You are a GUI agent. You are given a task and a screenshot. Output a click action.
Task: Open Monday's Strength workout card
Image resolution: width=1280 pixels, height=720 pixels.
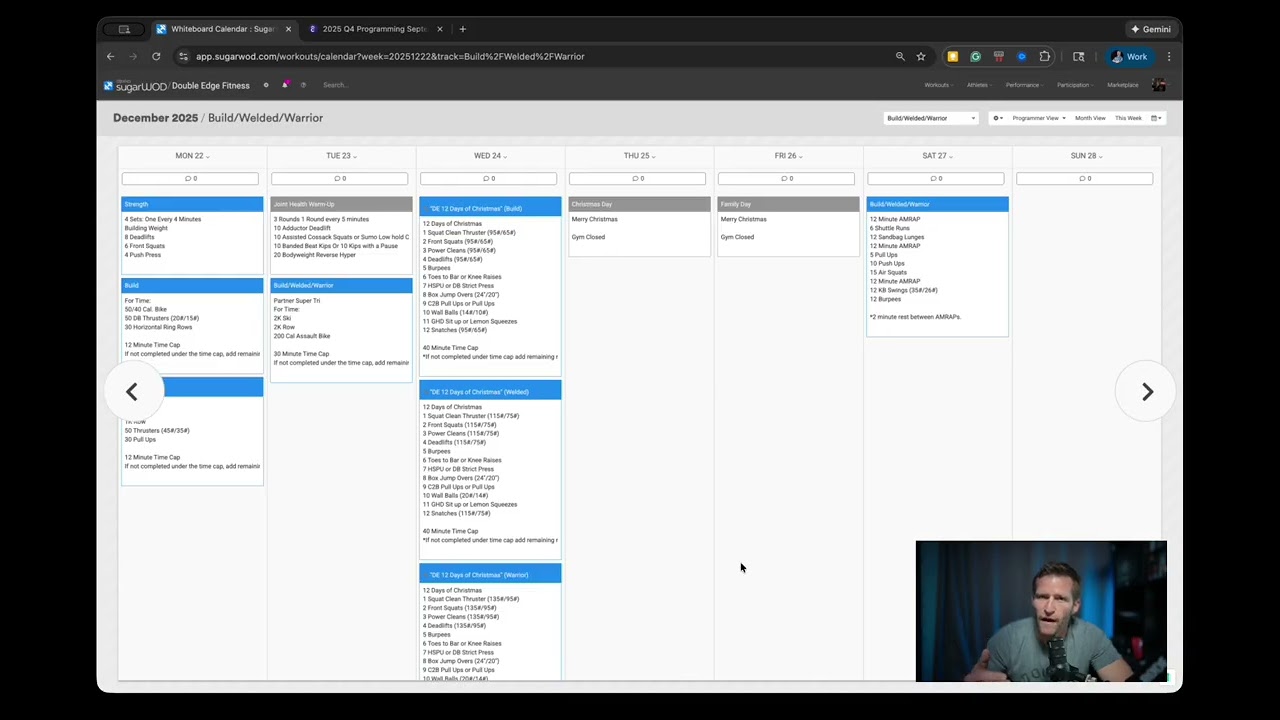point(192,235)
